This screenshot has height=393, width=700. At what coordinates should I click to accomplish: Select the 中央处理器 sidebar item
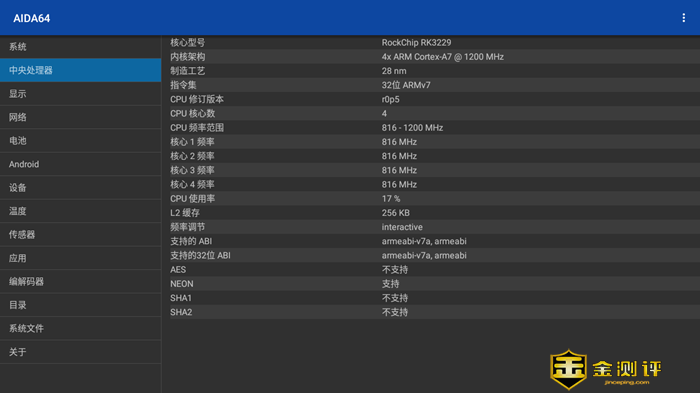(x=80, y=70)
